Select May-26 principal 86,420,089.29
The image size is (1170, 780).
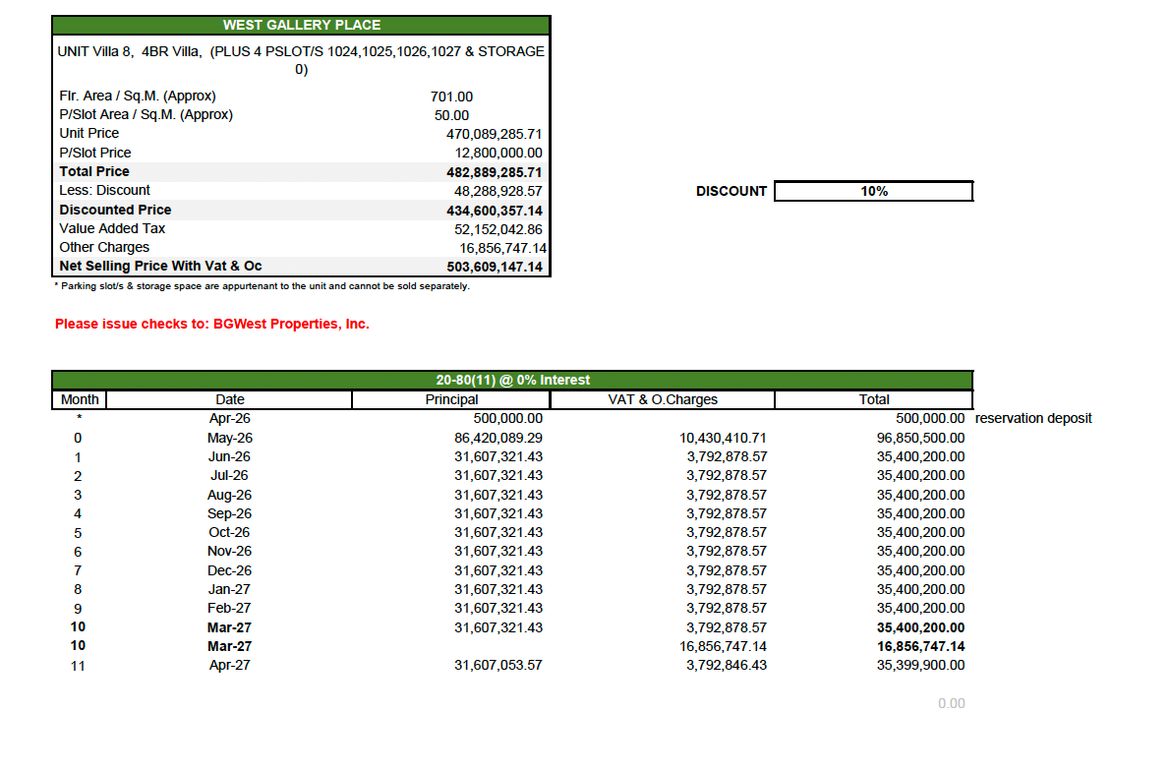[x=498, y=438]
